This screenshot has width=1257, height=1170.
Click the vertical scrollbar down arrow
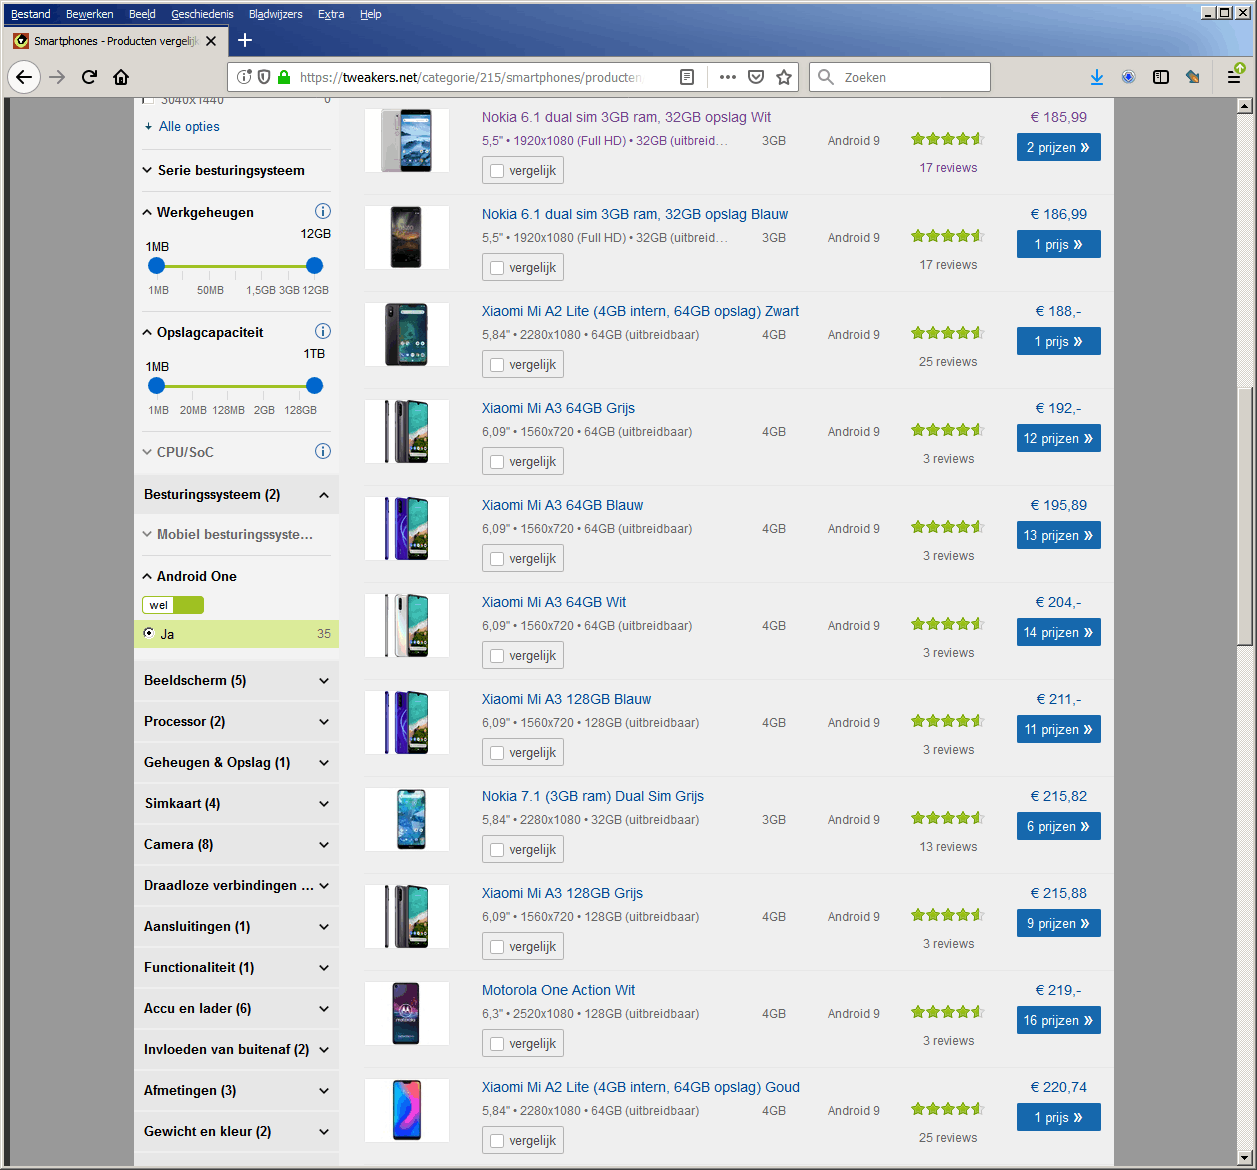point(1245,1157)
